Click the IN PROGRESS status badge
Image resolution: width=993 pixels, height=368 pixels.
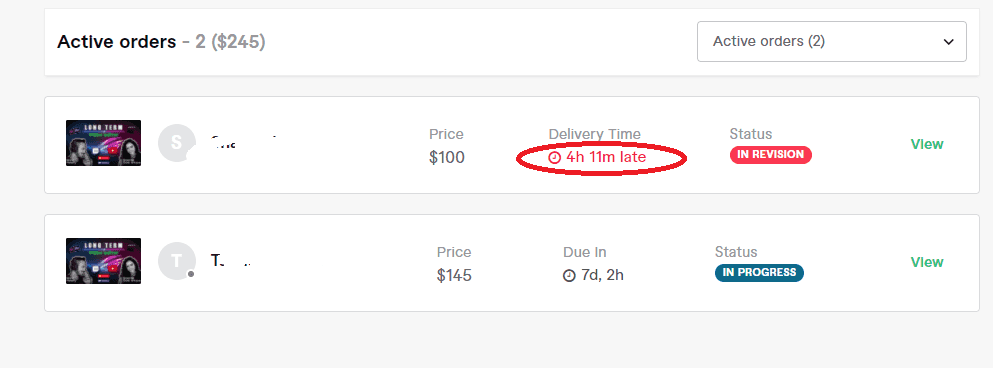tap(759, 273)
